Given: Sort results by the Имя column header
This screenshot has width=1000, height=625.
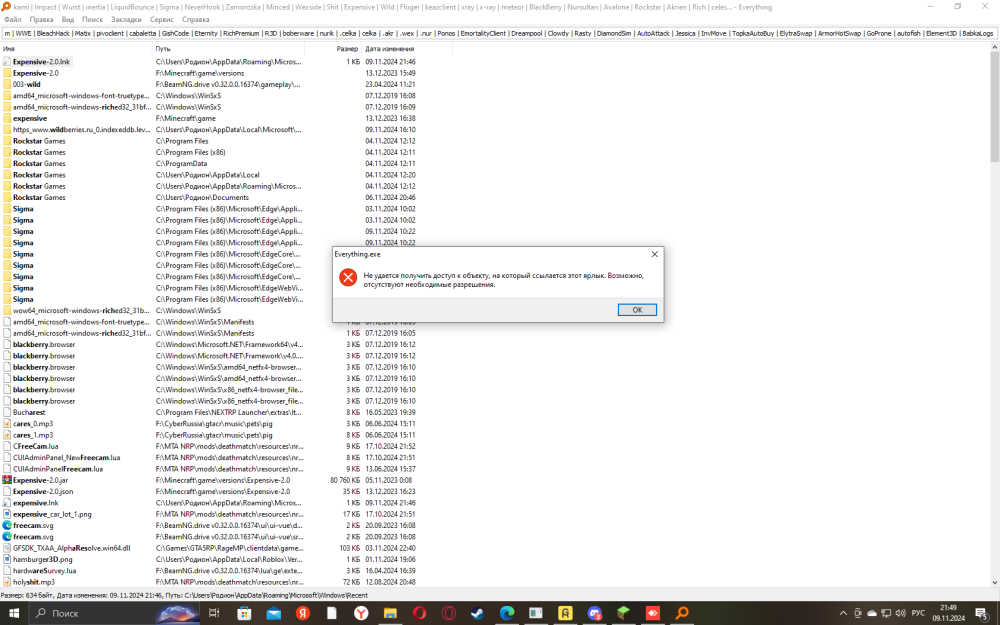Looking at the screenshot, I should click(x=76, y=48).
